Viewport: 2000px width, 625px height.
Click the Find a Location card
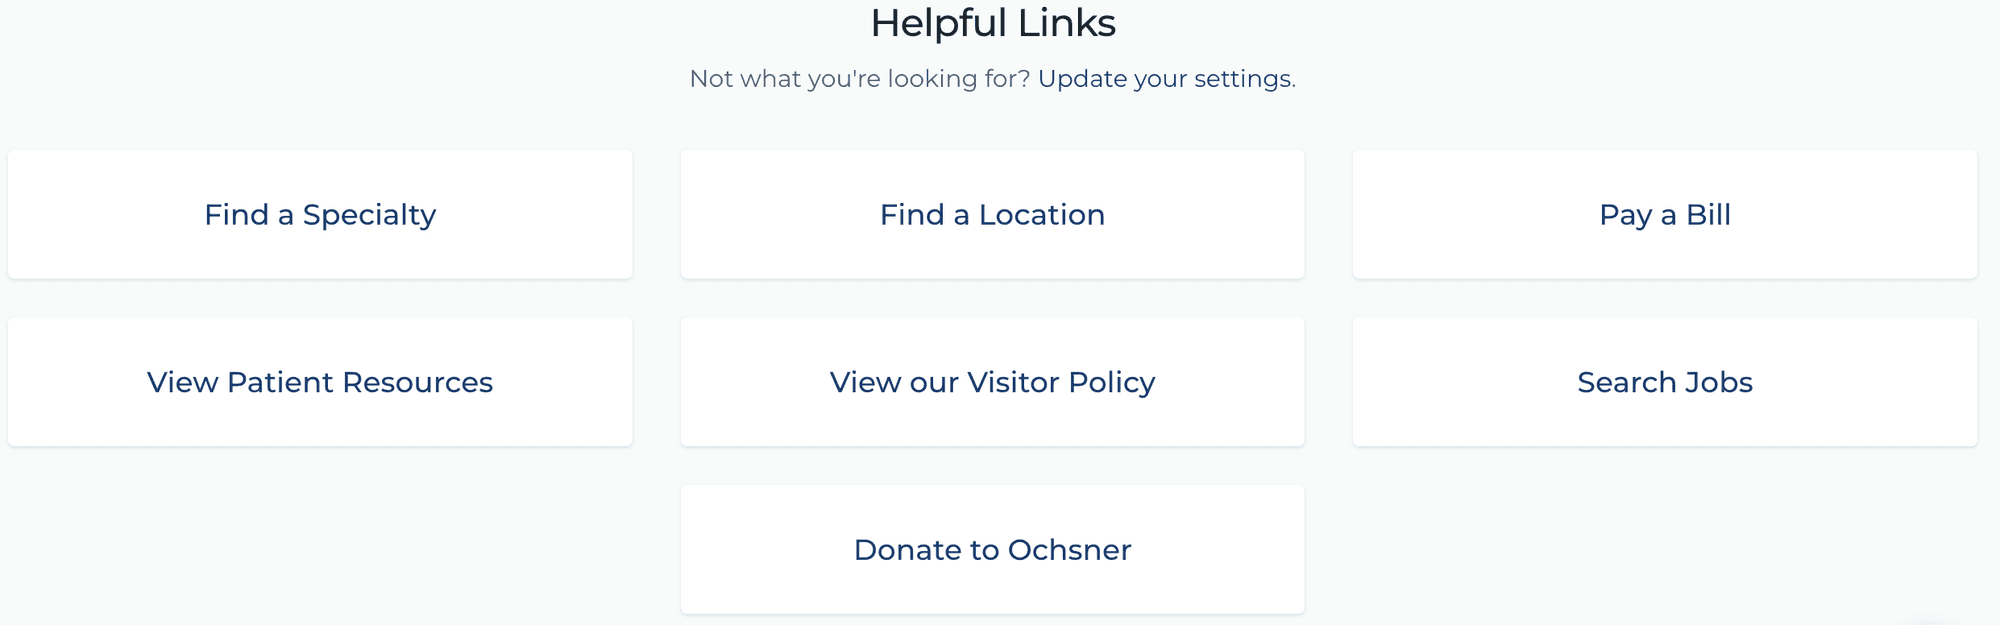click(x=992, y=214)
